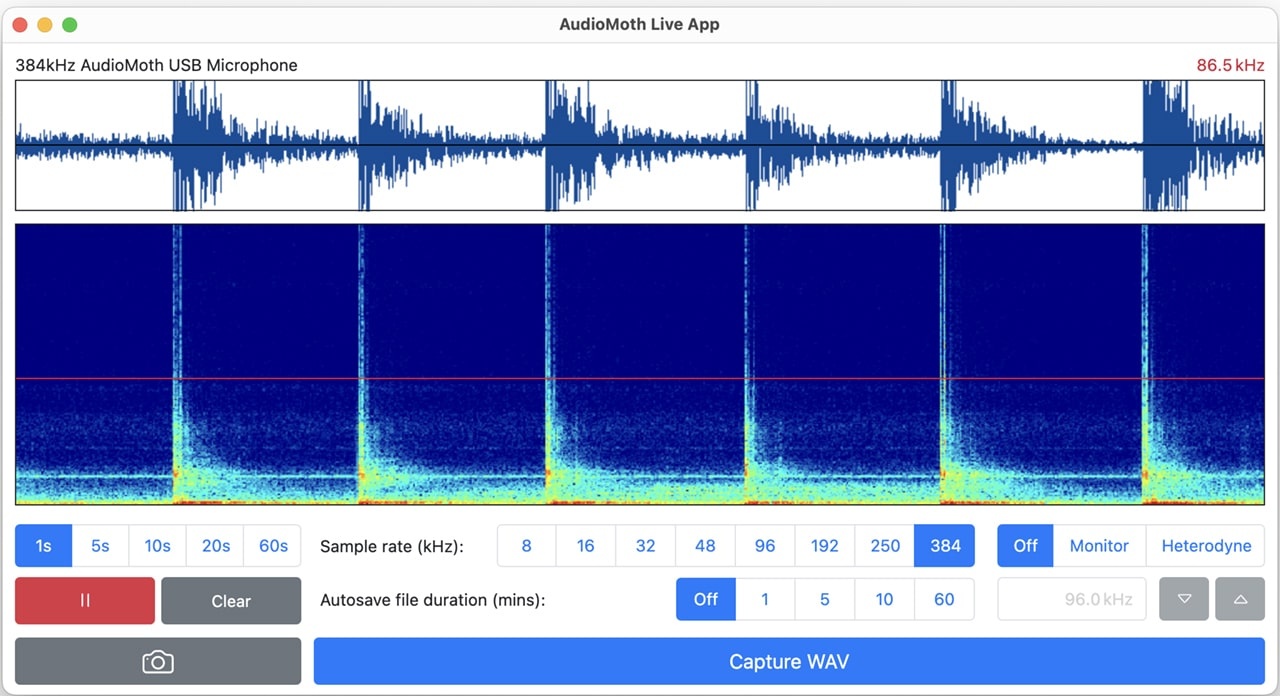The image size is (1280, 696).
Task: Set autosave duration to 10 minutes
Action: coord(885,599)
